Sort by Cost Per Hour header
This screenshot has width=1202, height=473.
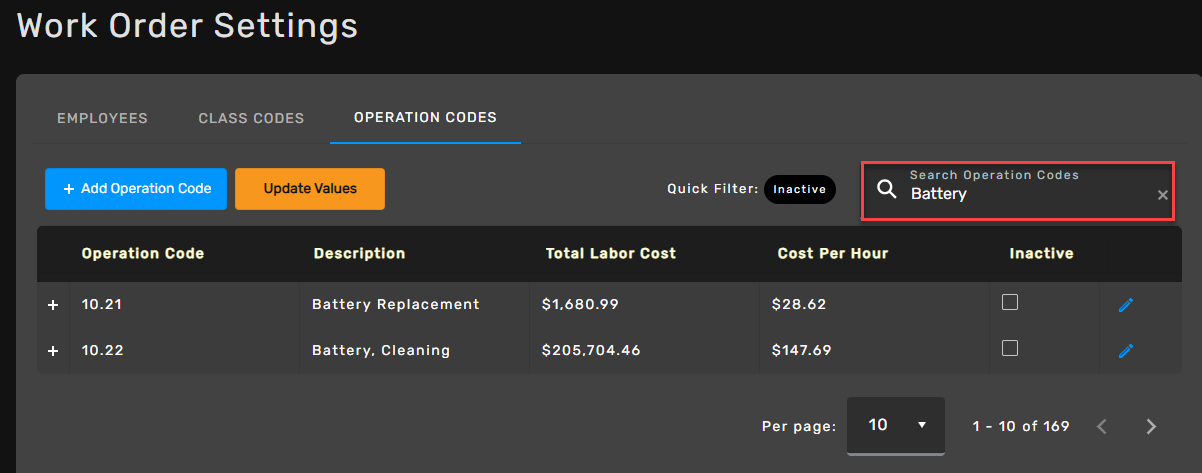pyautogui.click(x=833, y=254)
